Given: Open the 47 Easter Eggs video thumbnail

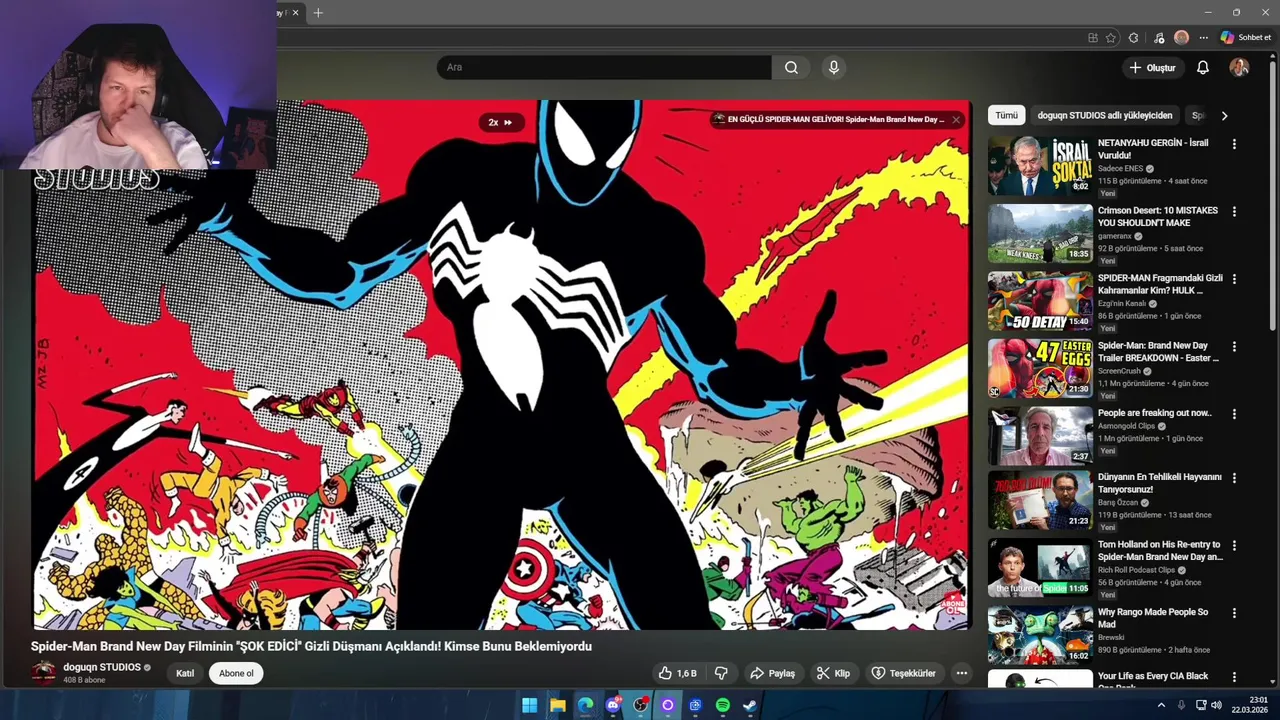Looking at the screenshot, I should pos(1040,368).
